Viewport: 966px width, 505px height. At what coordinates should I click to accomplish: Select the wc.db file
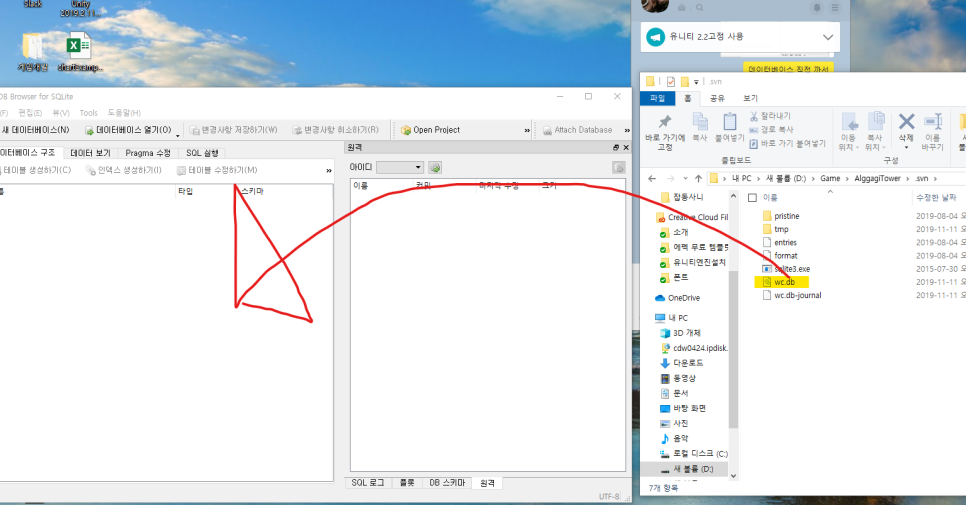coord(784,282)
